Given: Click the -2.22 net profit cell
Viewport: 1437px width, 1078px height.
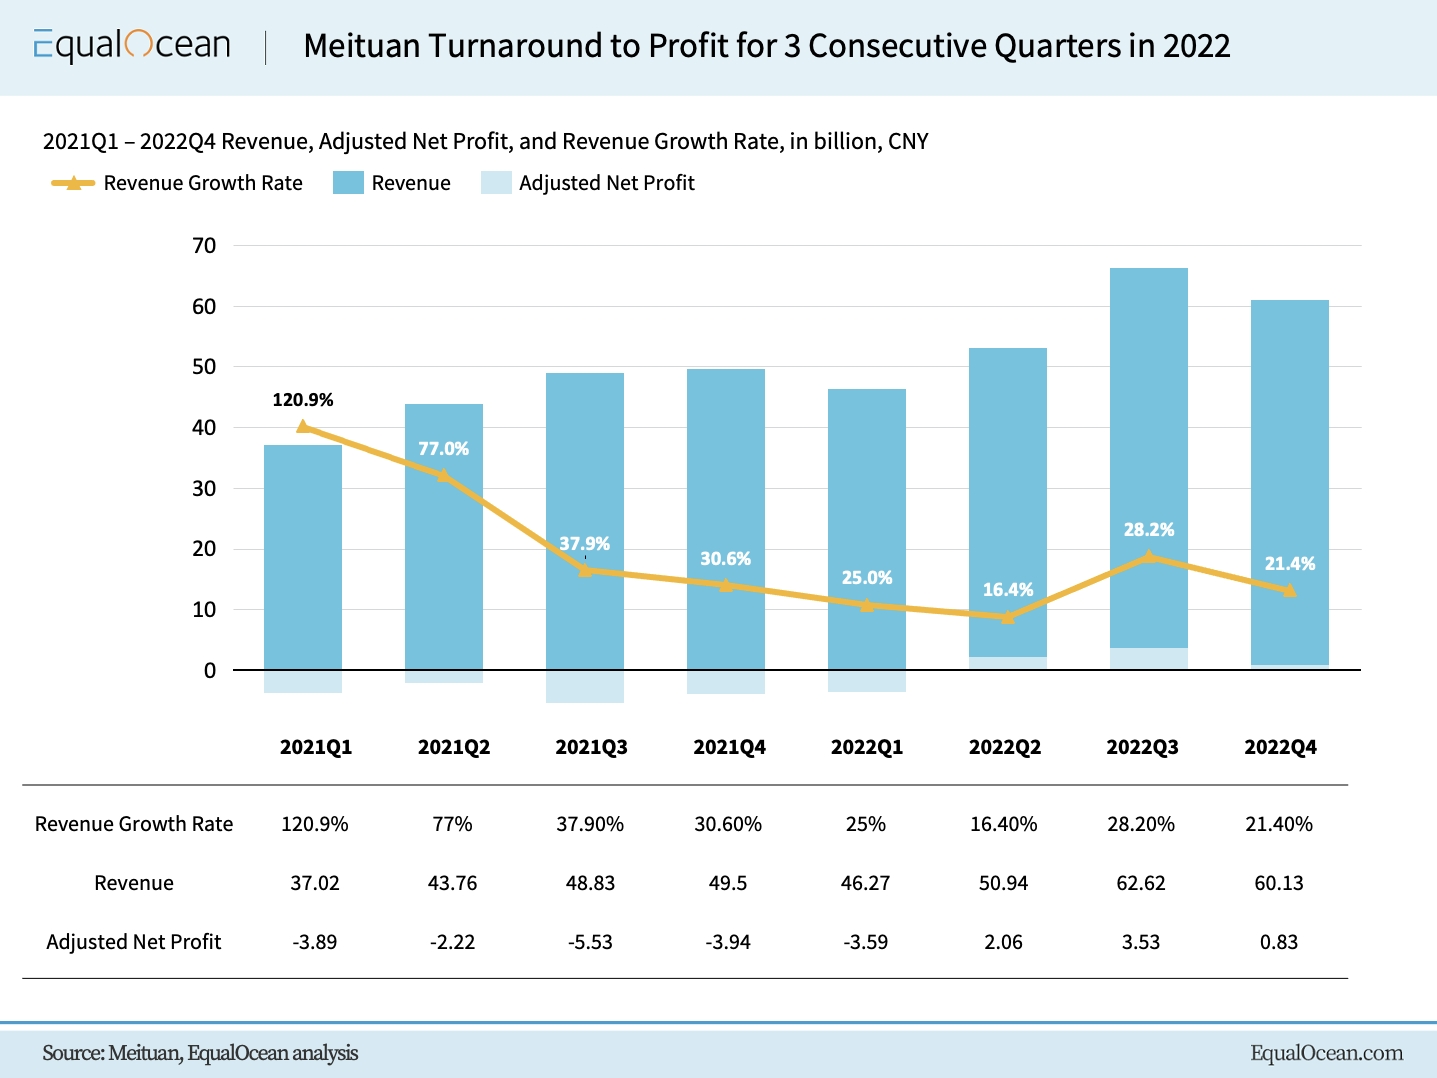Looking at the screenshot, I should (453, 942).
